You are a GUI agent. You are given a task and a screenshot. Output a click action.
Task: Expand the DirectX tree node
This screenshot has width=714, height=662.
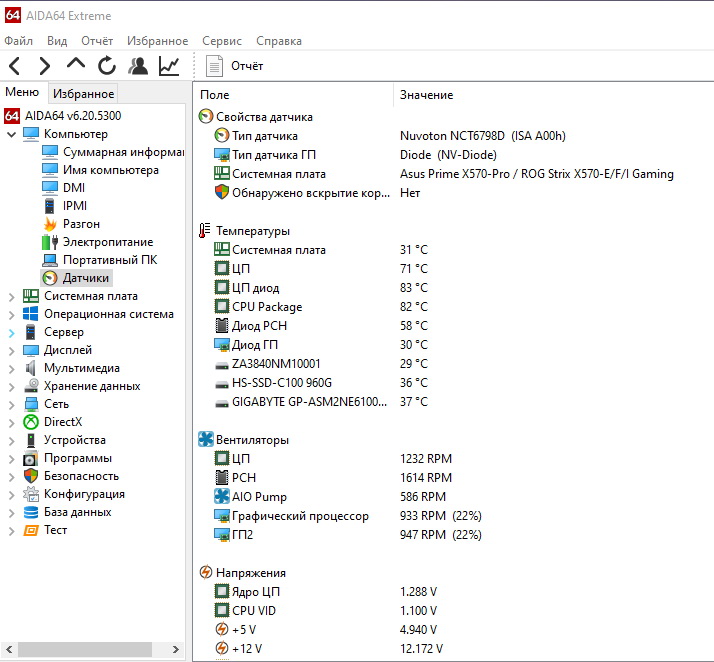pyautogui.click(x=11, y=423)
